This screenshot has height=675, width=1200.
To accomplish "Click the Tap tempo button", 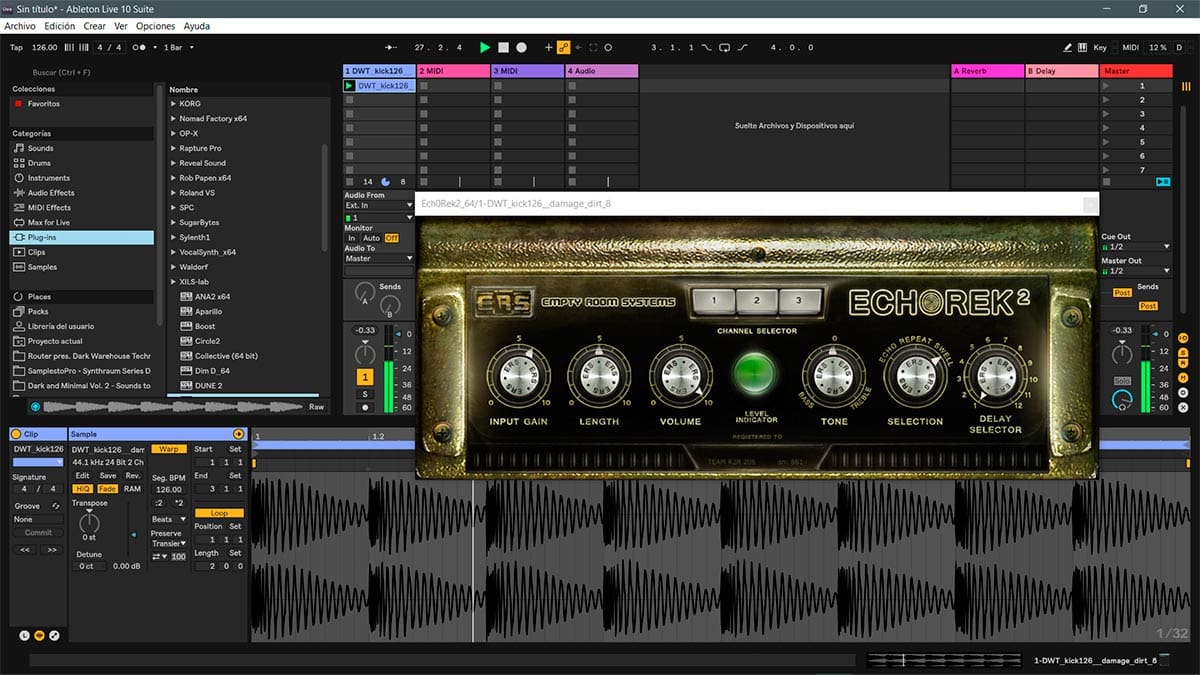I will click(16, 47).
